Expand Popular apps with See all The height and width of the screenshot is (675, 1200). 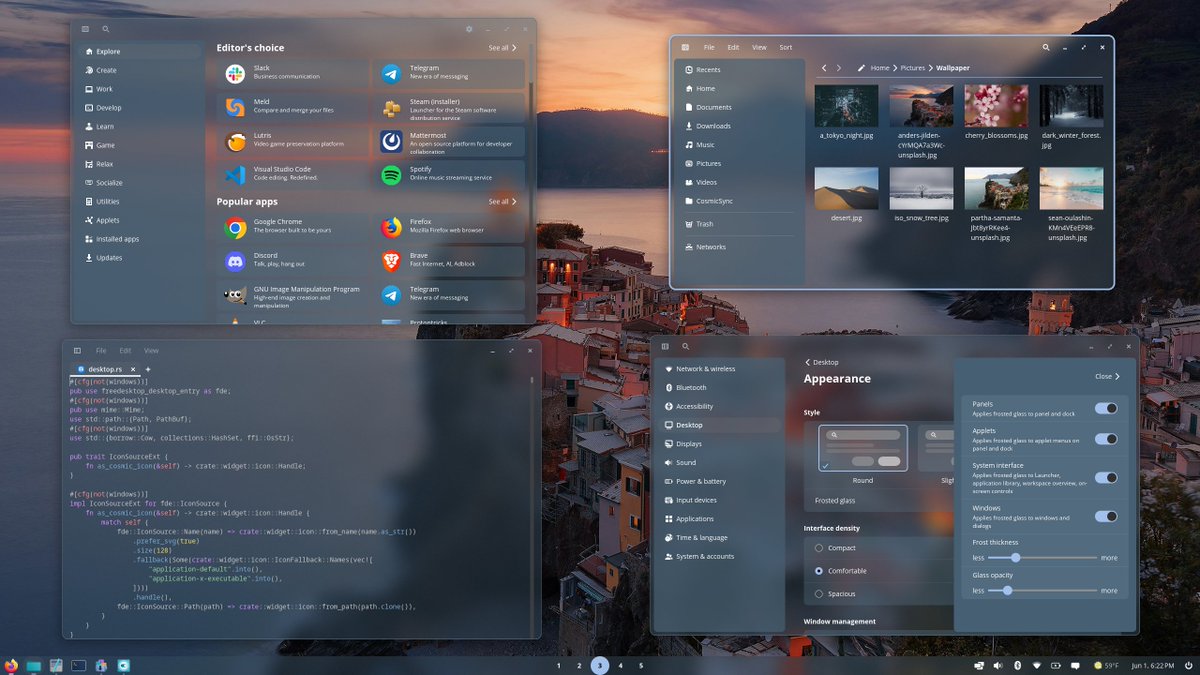(x=503, y=202)
